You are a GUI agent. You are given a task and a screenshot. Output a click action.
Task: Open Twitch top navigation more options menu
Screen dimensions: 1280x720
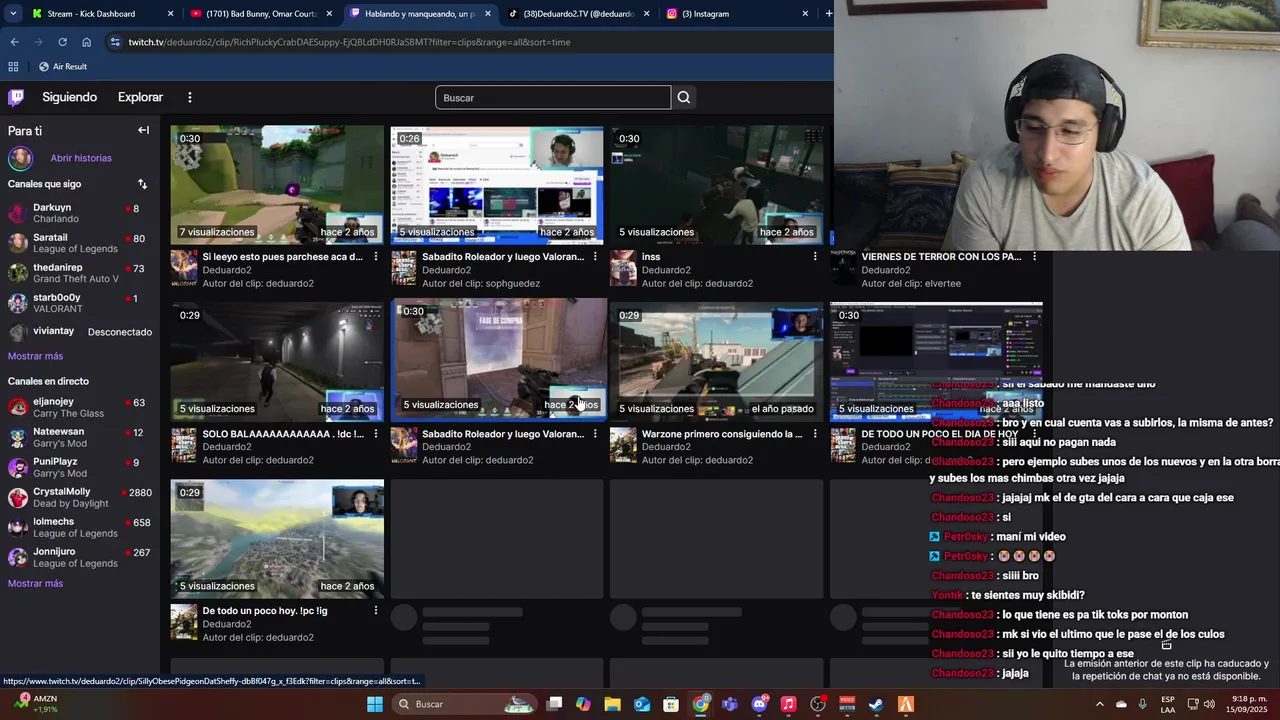tap(189, 97)
